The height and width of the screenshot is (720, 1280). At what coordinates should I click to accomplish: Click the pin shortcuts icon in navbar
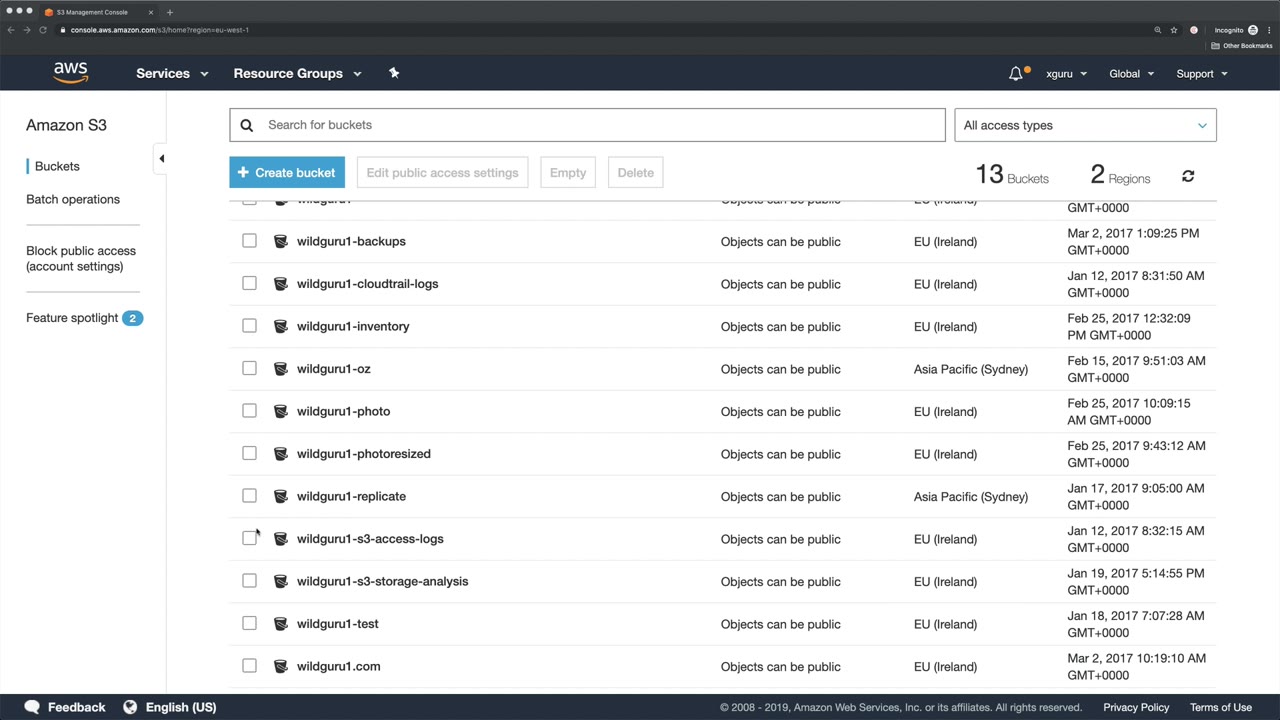(x=394, y=73)
